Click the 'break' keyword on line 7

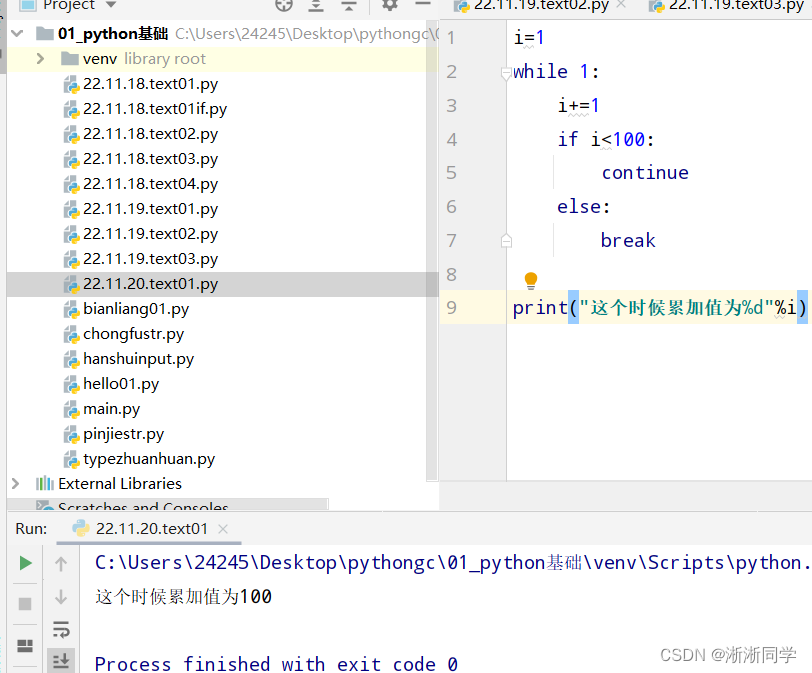(628, 241)
